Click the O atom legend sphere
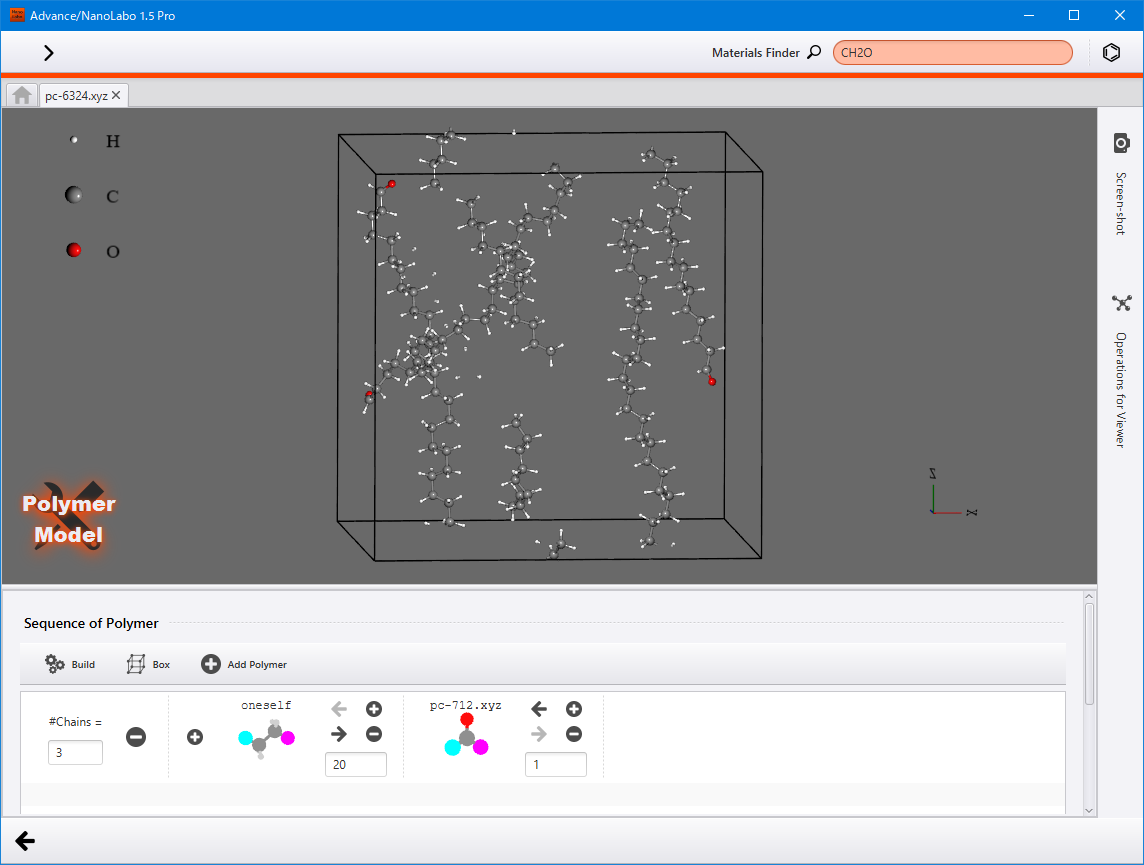This screenshot has width=1144, height=865. [x=74, y=250]
